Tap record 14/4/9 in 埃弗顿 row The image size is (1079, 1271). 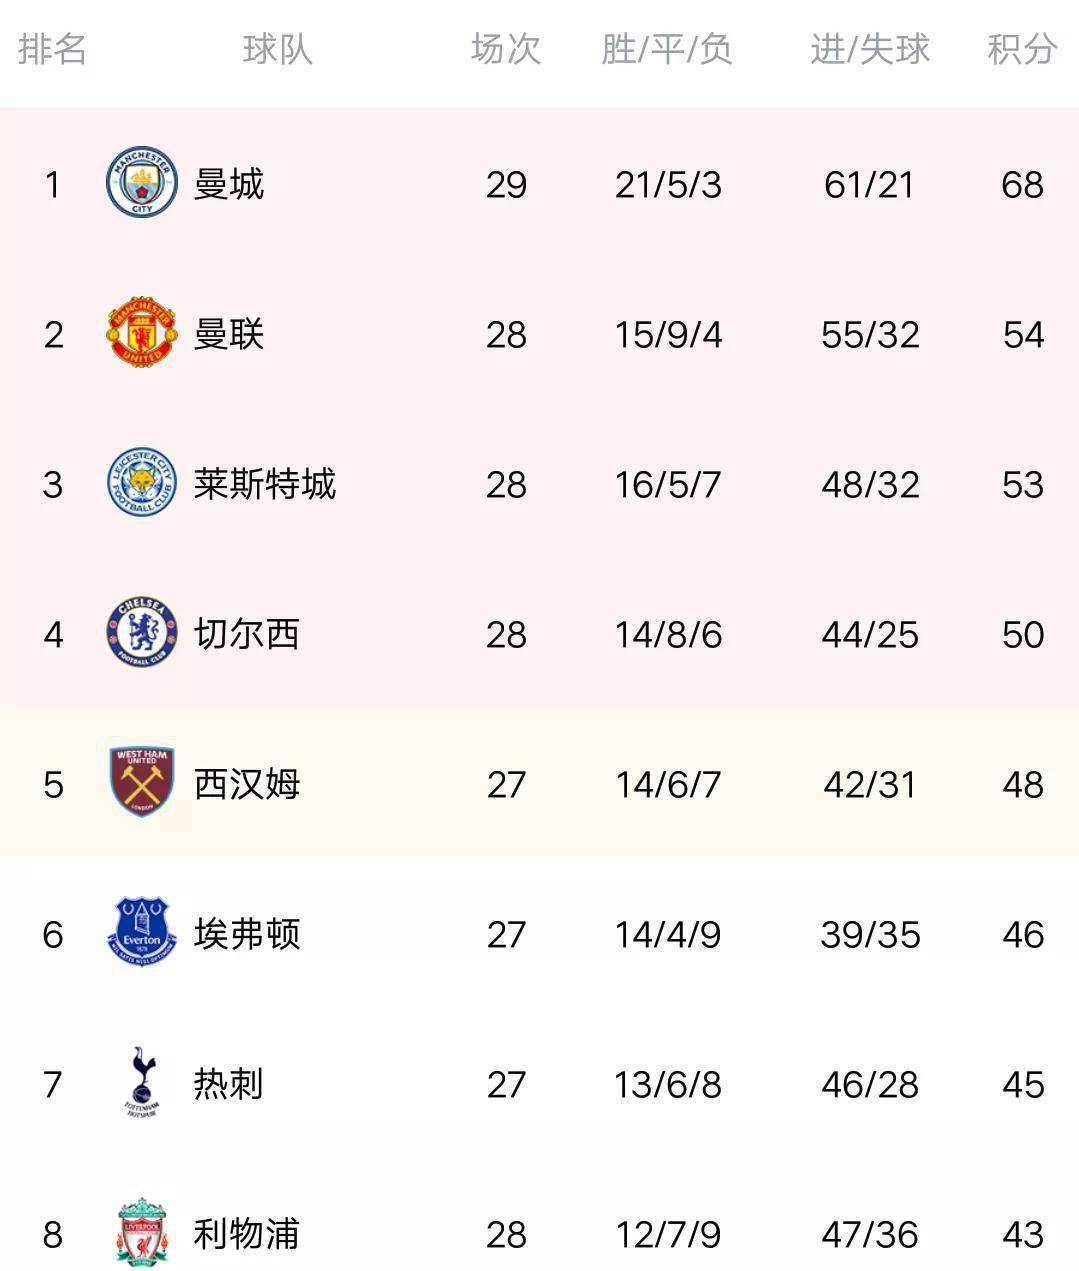pyautogui.click(x=668, y=935)
